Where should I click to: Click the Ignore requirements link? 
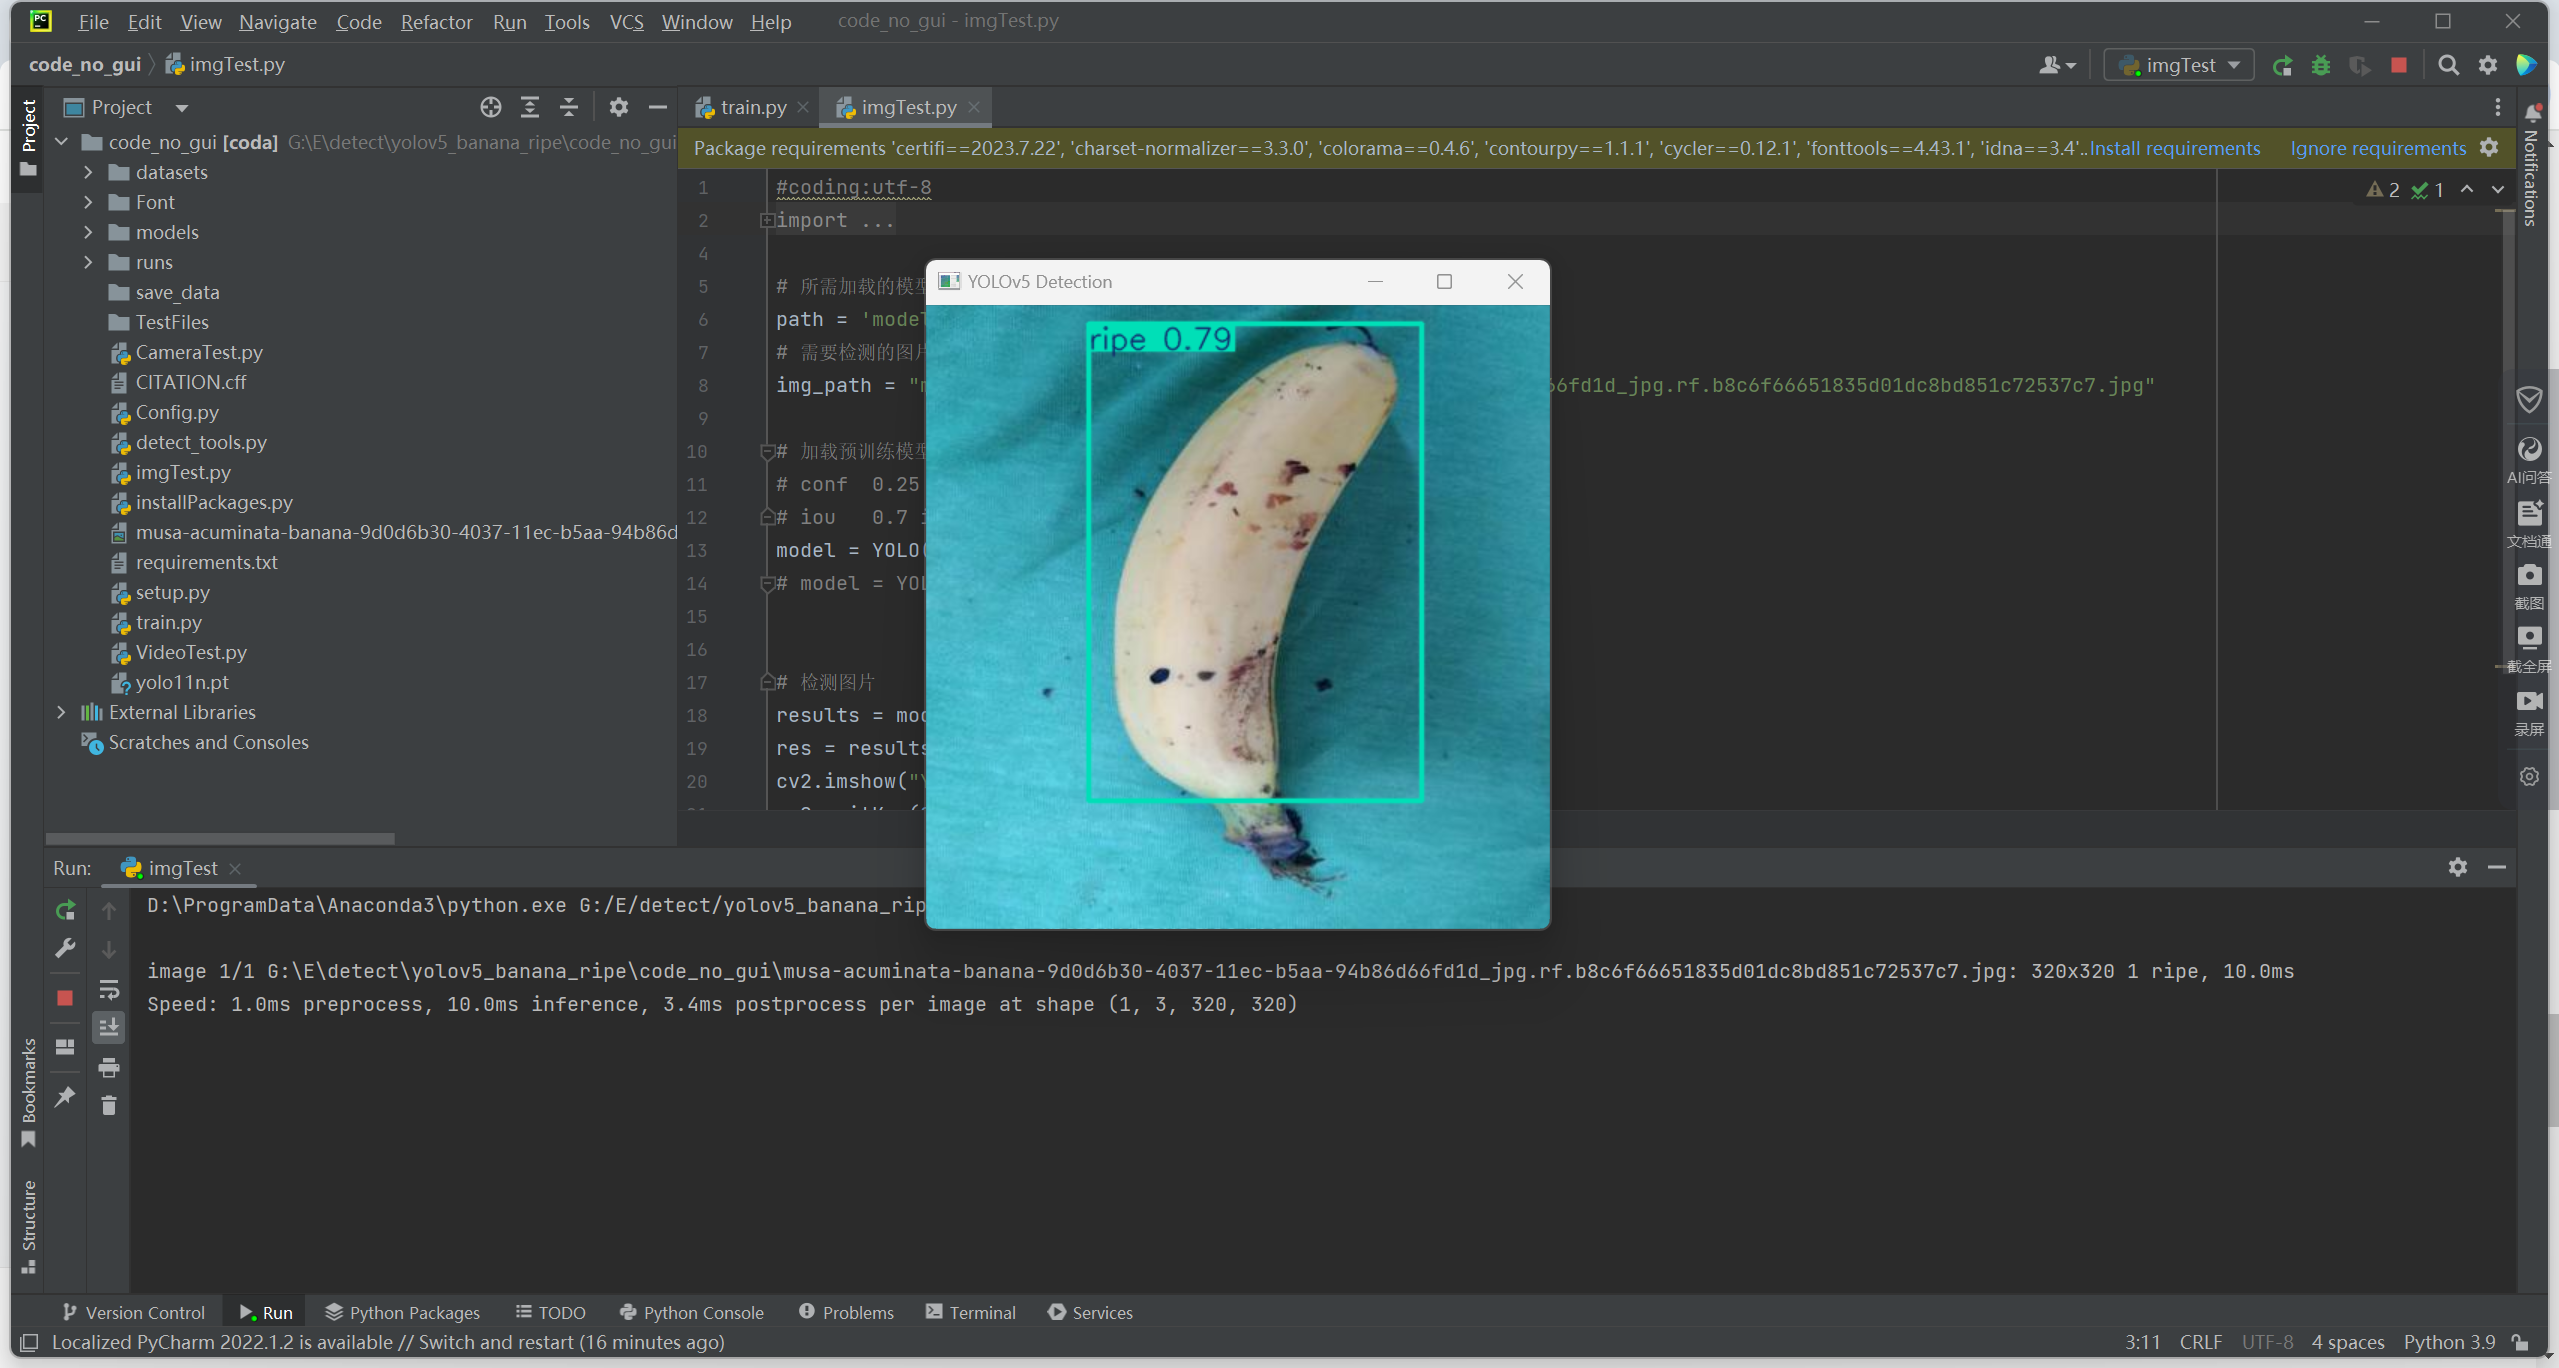pos(2378,148)
